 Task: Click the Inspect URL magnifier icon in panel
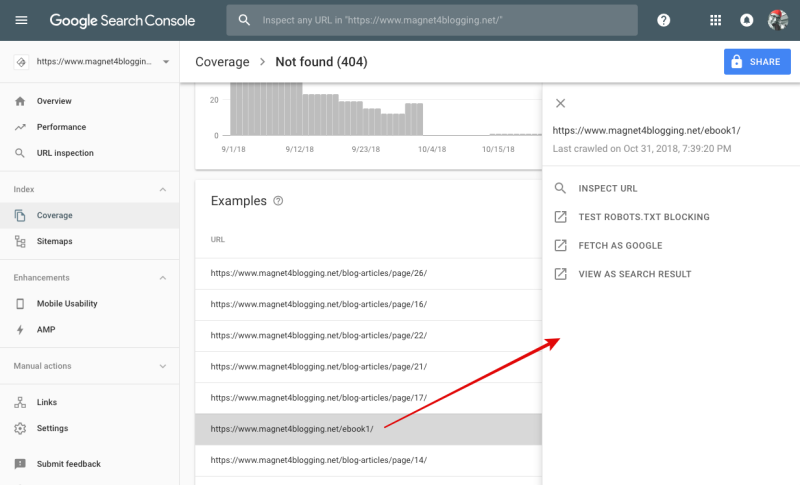(560, 188)
